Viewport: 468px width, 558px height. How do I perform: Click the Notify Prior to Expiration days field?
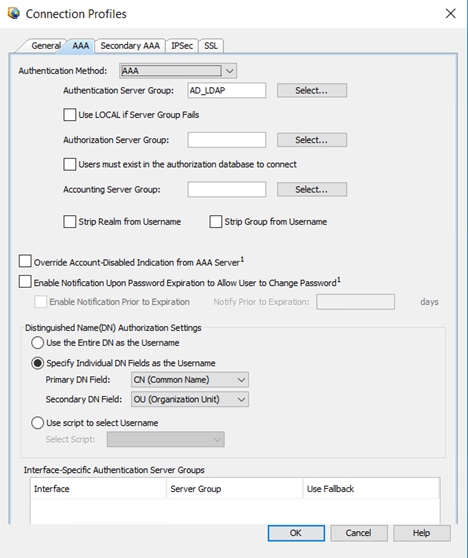click(x=355, y=302)
